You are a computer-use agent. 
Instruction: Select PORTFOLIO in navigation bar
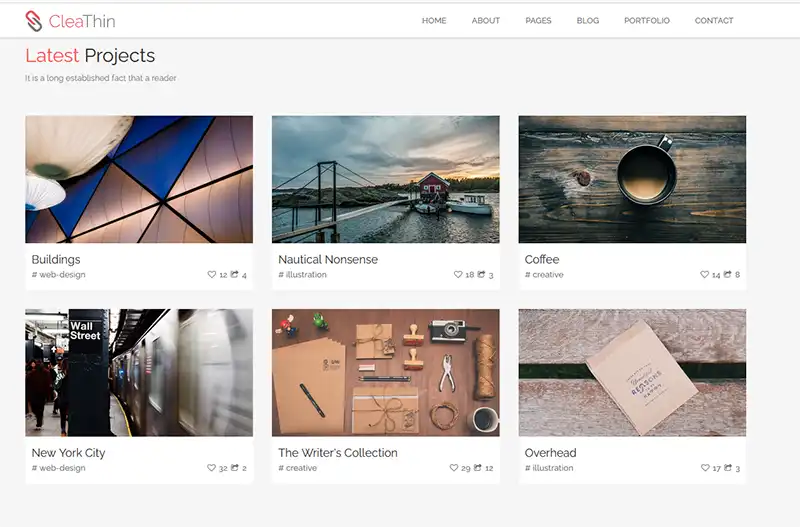click(x=646, y=21)
